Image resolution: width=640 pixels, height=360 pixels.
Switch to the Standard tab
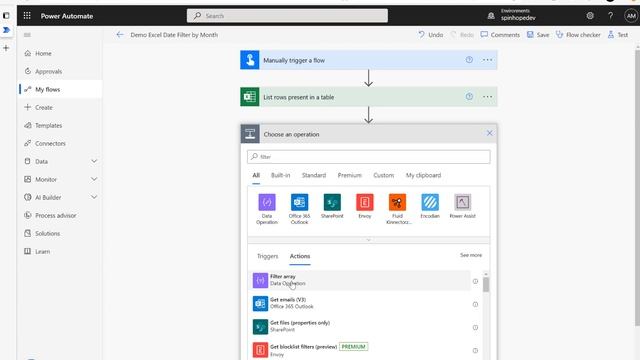click(x=314, y=176)
